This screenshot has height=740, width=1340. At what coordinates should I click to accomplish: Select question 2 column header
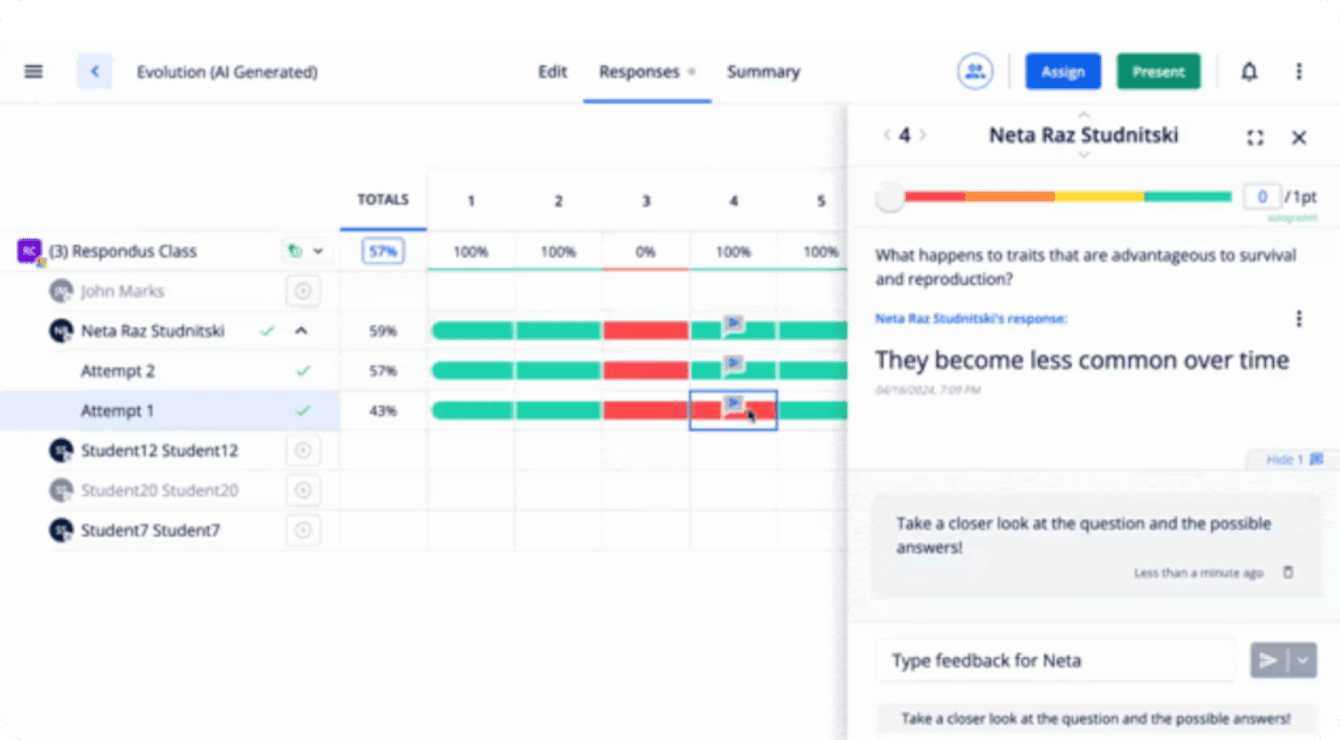558,201
